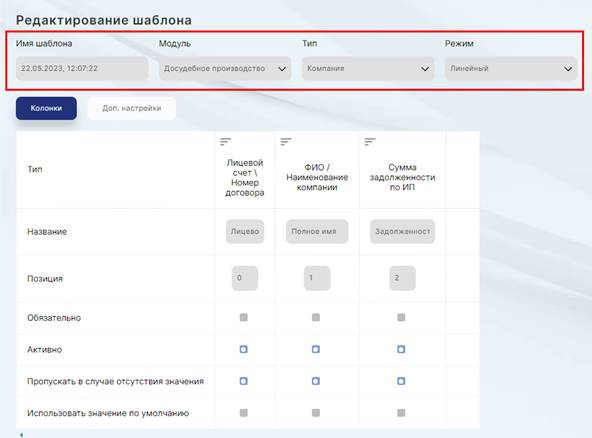Click the small left scroll arrow below the table
The width and height of the screenshot is (592, 438).
[x=21, y=435]
